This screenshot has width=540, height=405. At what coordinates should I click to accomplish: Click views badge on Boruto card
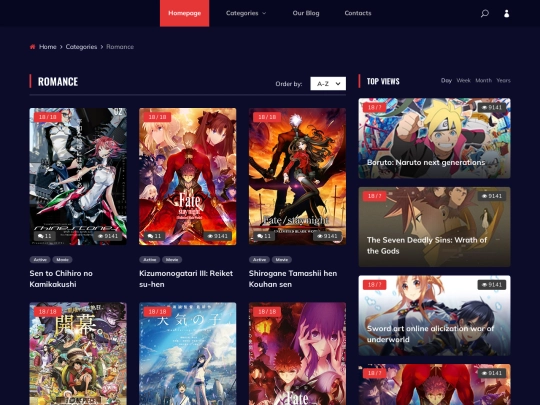(x=492, y=107)
